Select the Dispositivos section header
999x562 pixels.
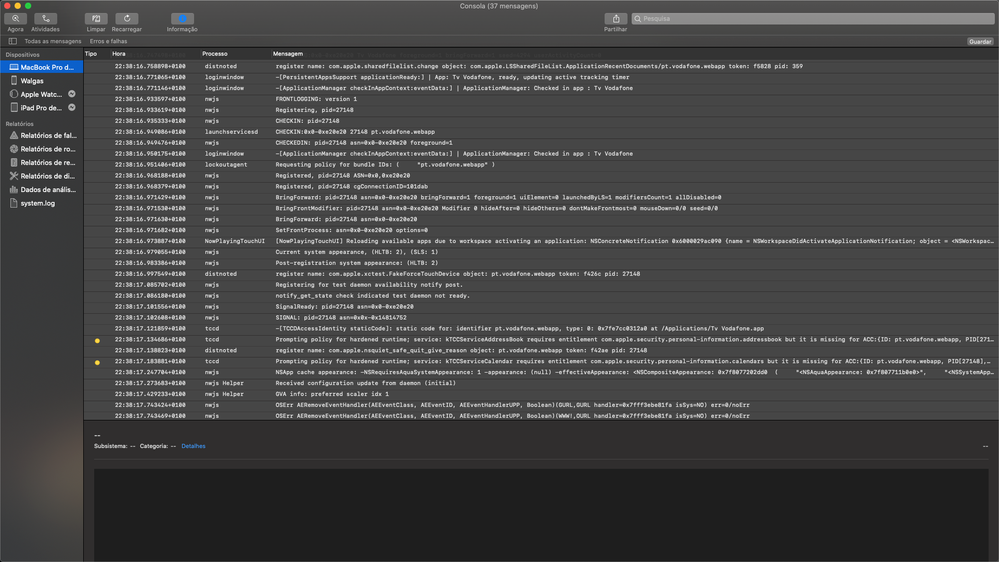(22, 55)
